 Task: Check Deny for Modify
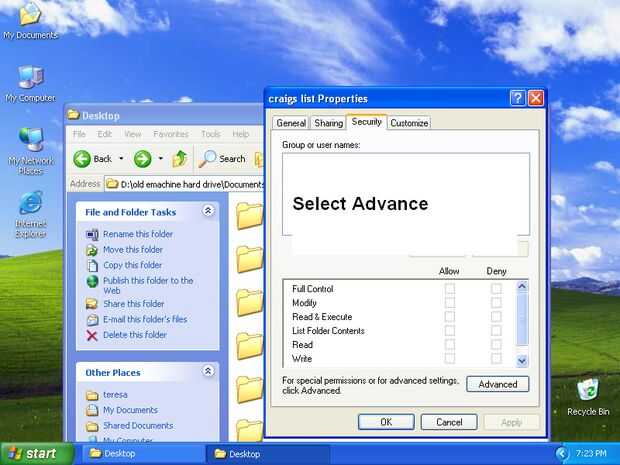pyautogui.click(x=496, y=303)
